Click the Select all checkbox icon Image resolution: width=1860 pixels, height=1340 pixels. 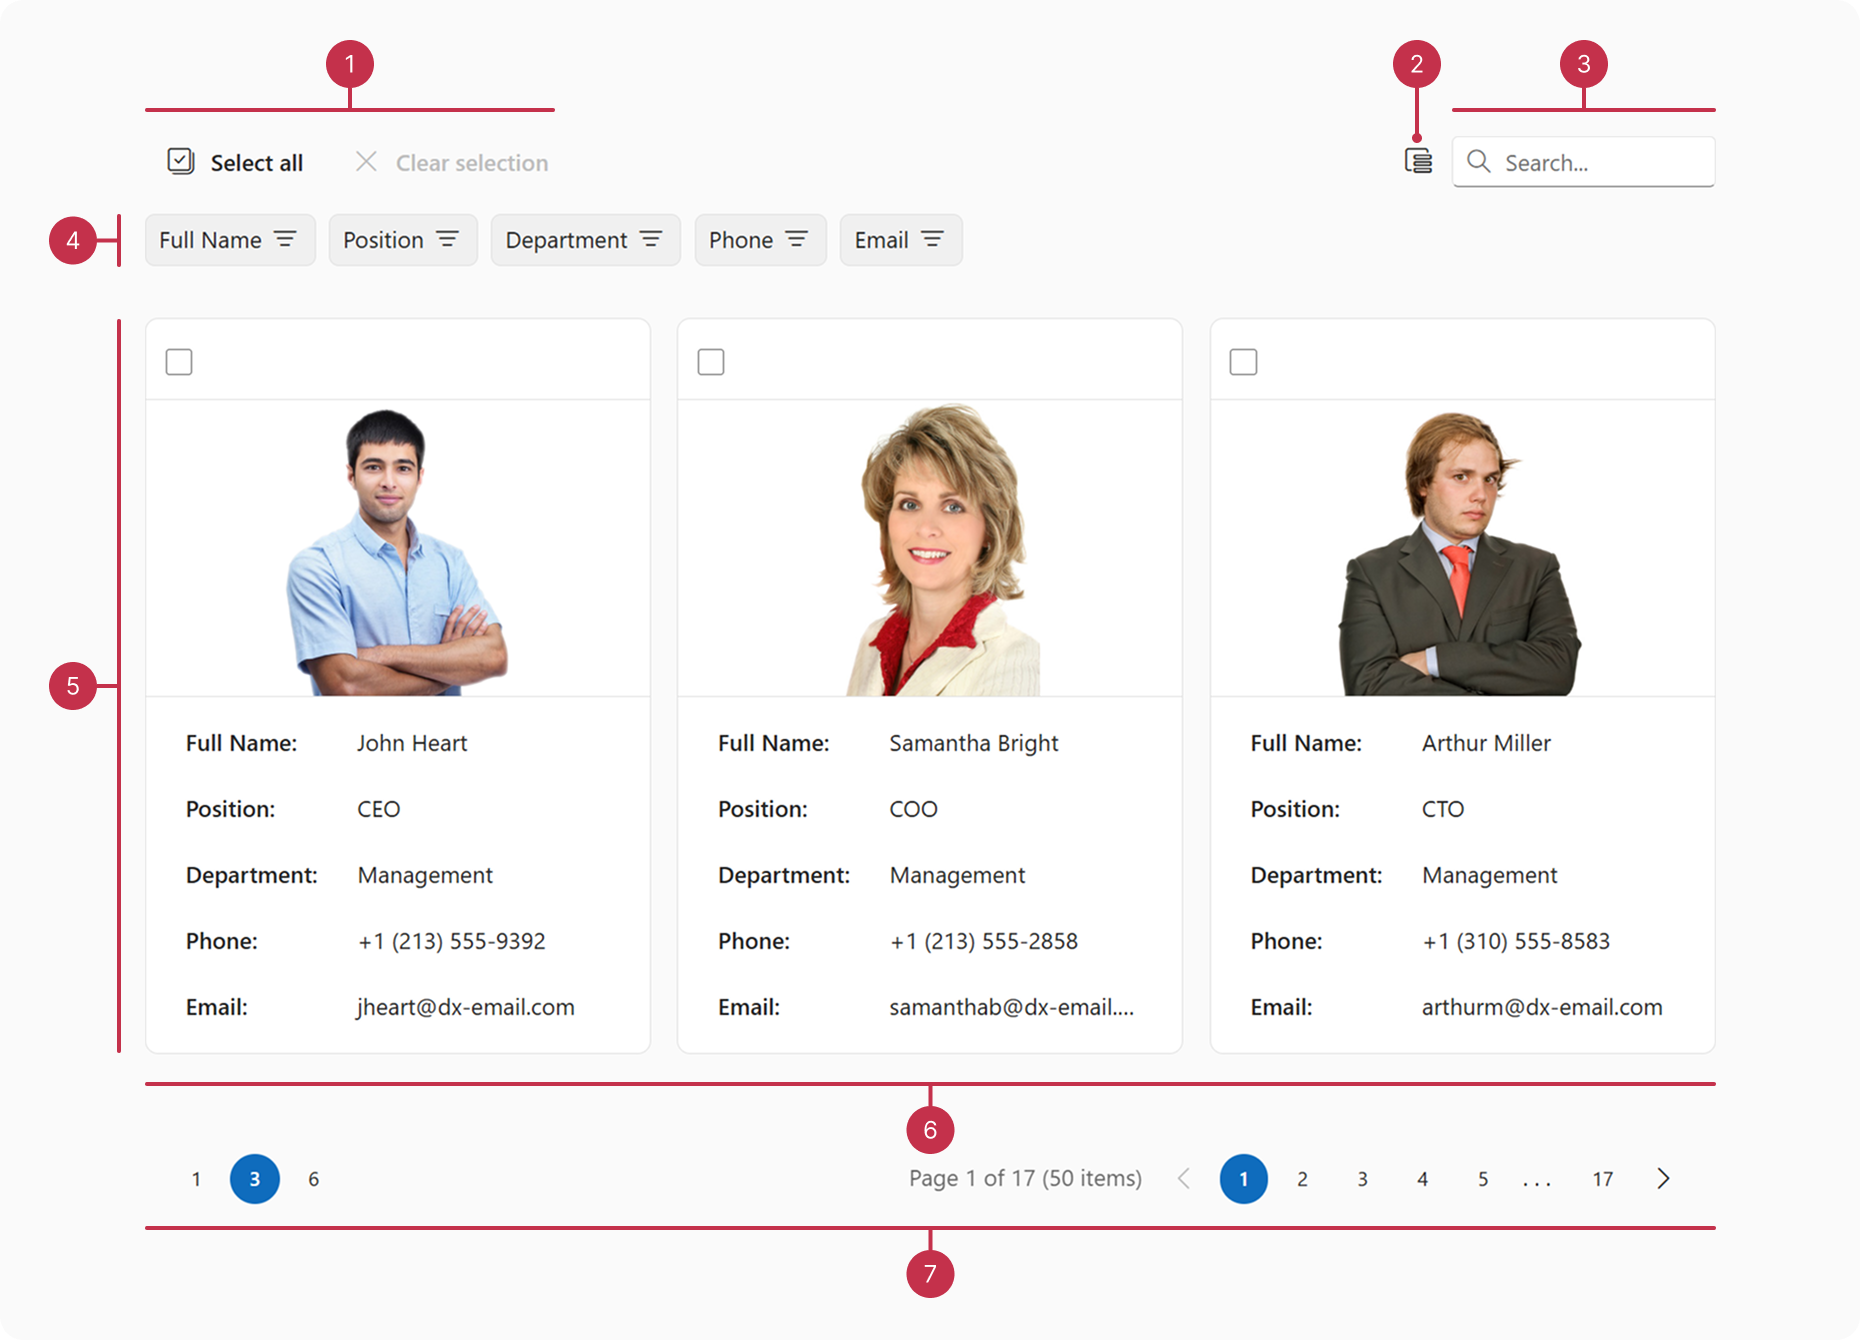click(180, 161)
